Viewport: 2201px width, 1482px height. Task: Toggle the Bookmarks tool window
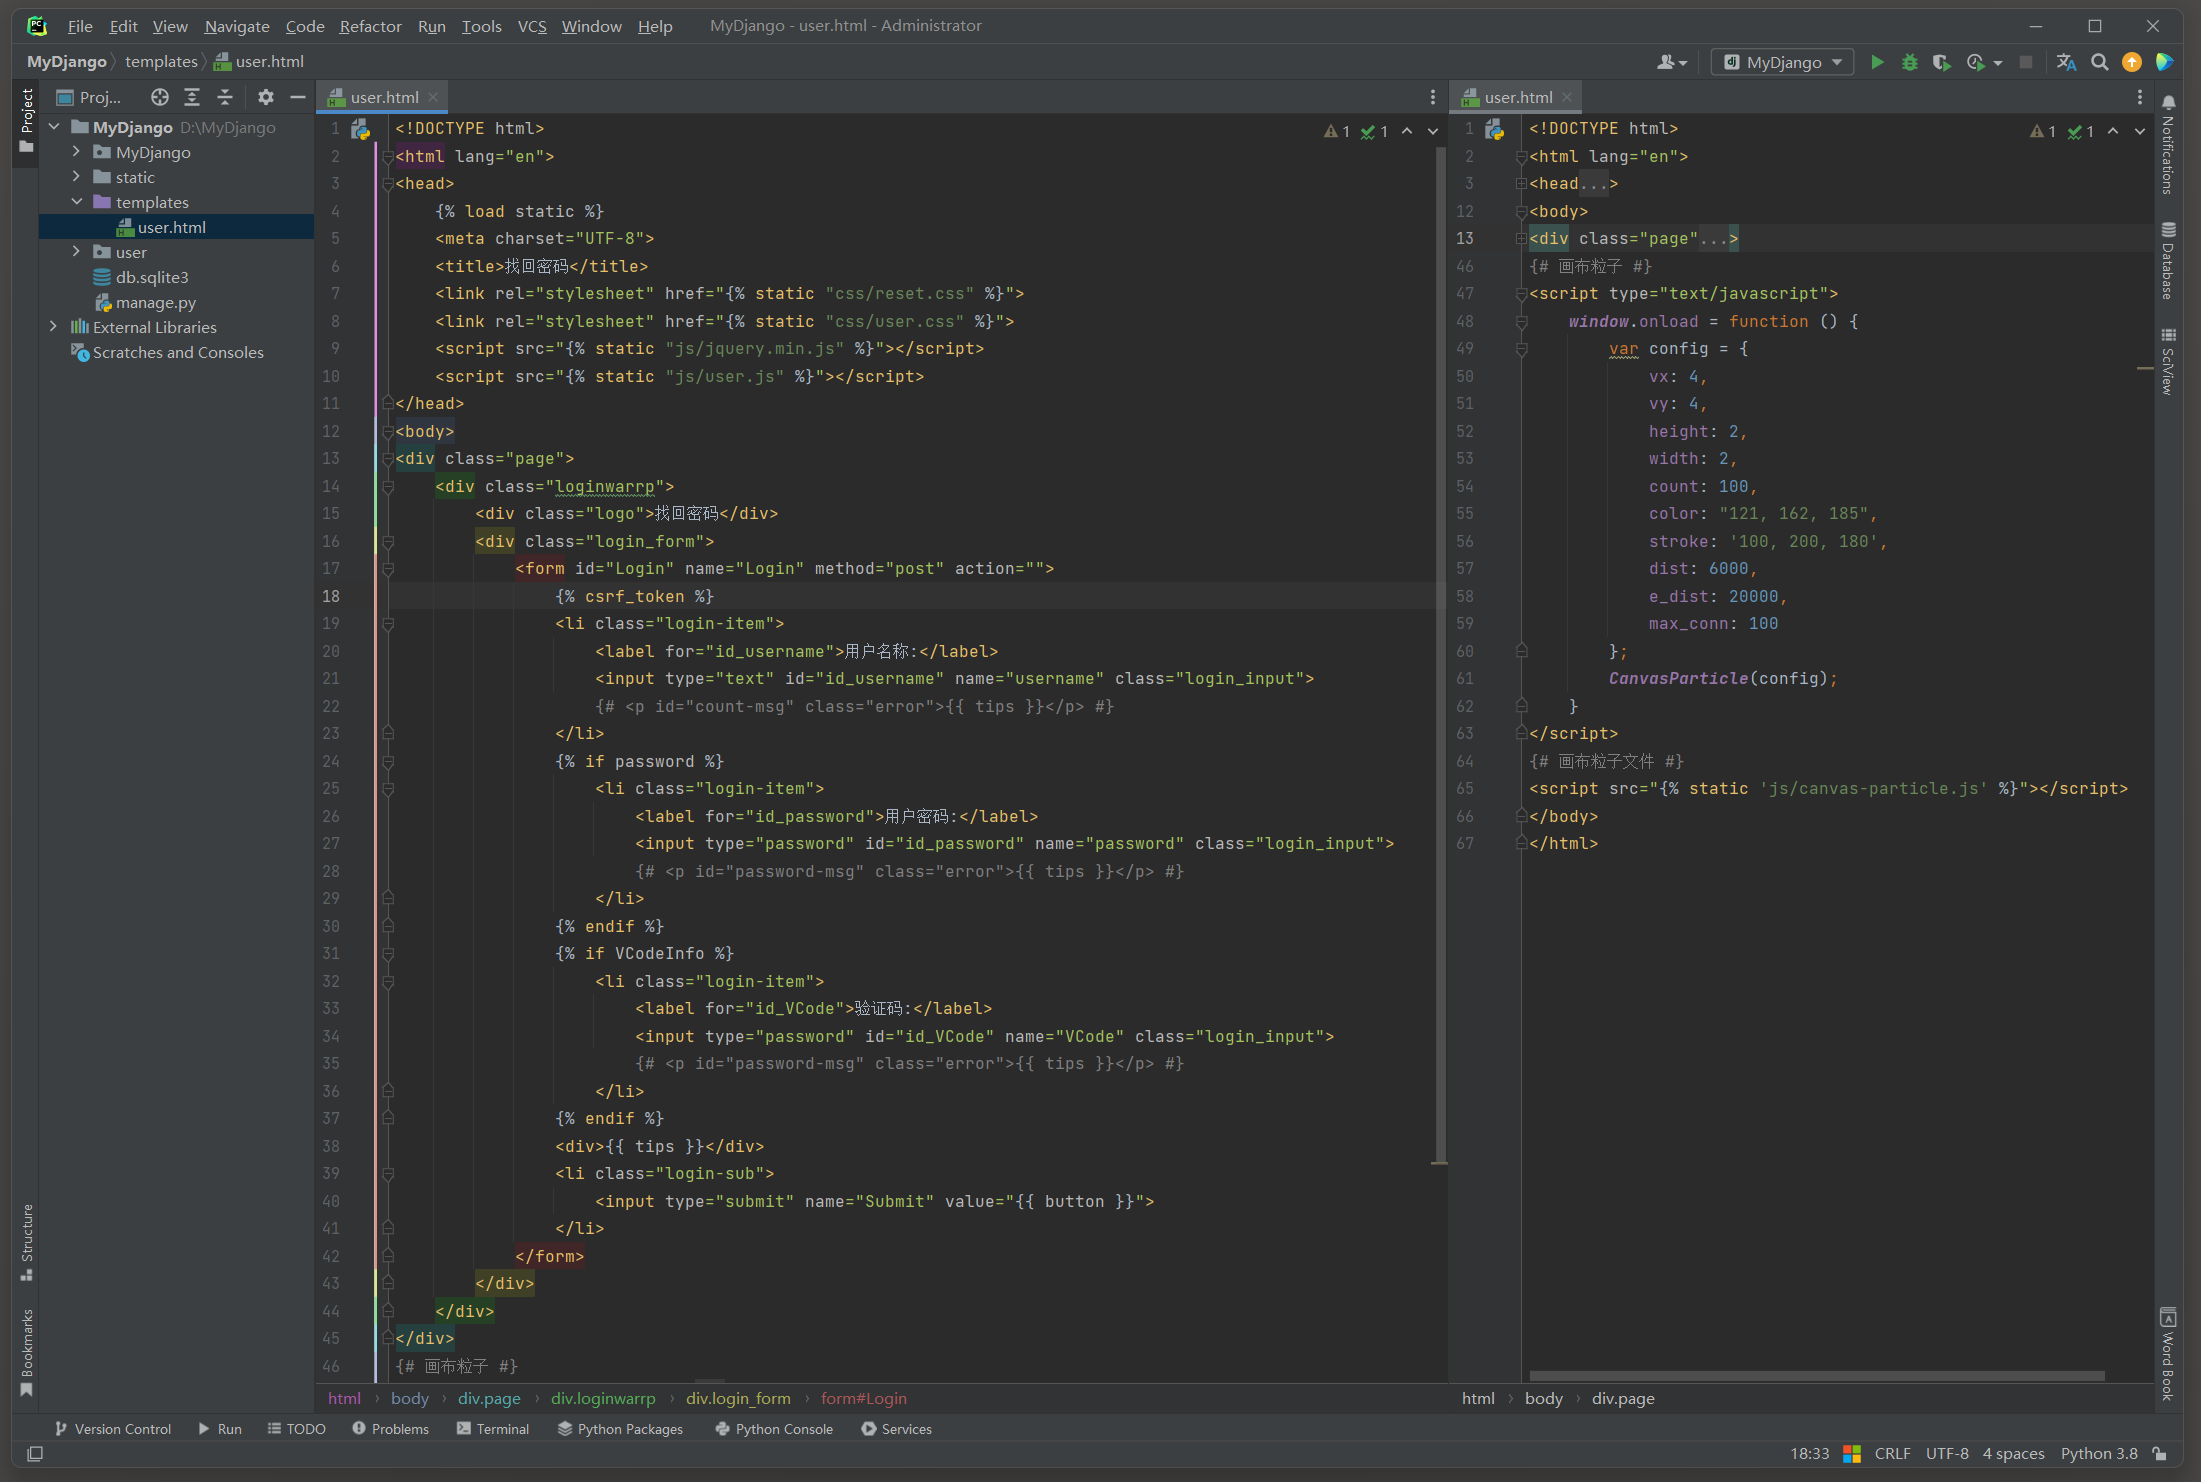(x=27, y=1353)
